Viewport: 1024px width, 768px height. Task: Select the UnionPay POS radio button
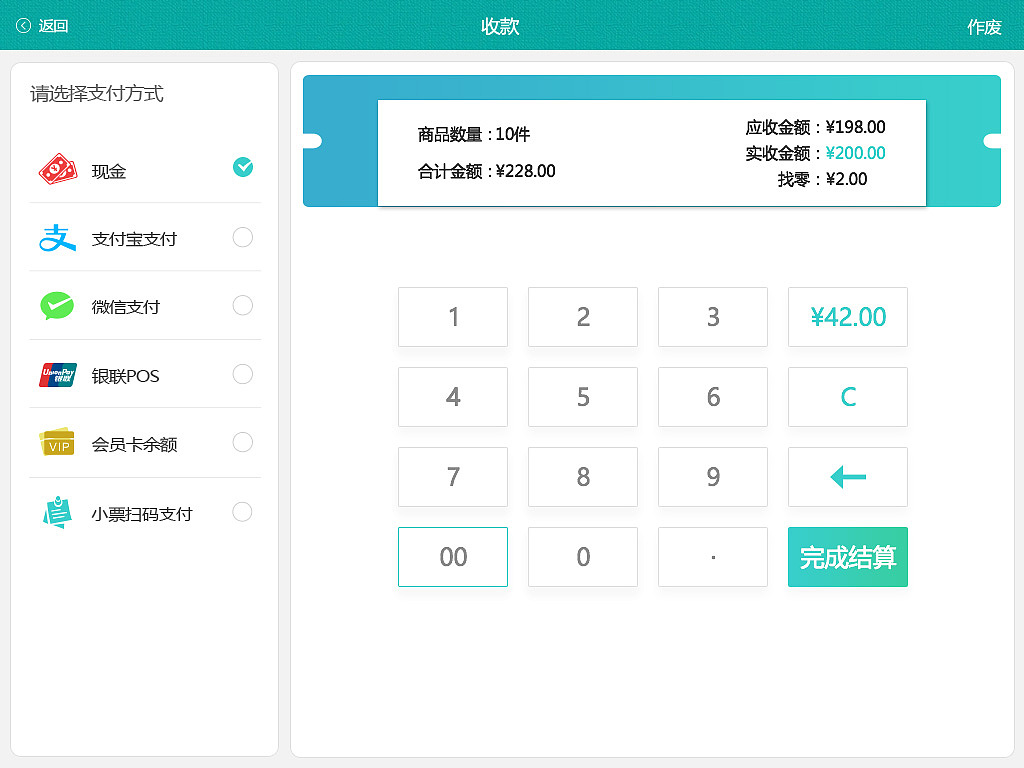243,374
